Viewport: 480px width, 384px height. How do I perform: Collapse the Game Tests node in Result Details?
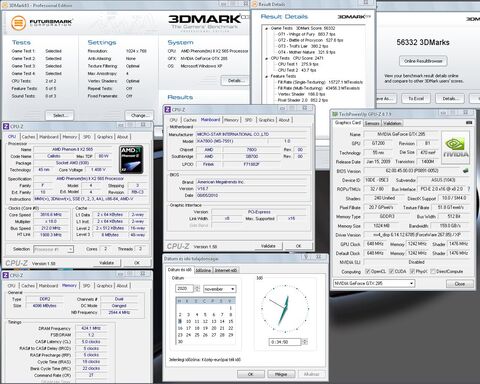click(266, 29)
